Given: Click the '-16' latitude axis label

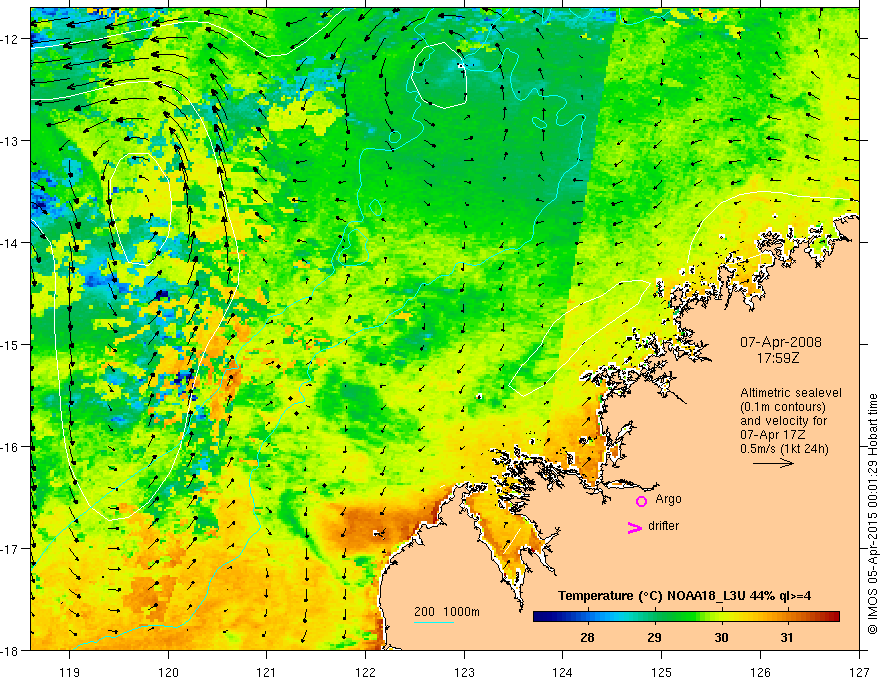Looking at the screenshot, I should pyautogui.click(x=10, y=447).
